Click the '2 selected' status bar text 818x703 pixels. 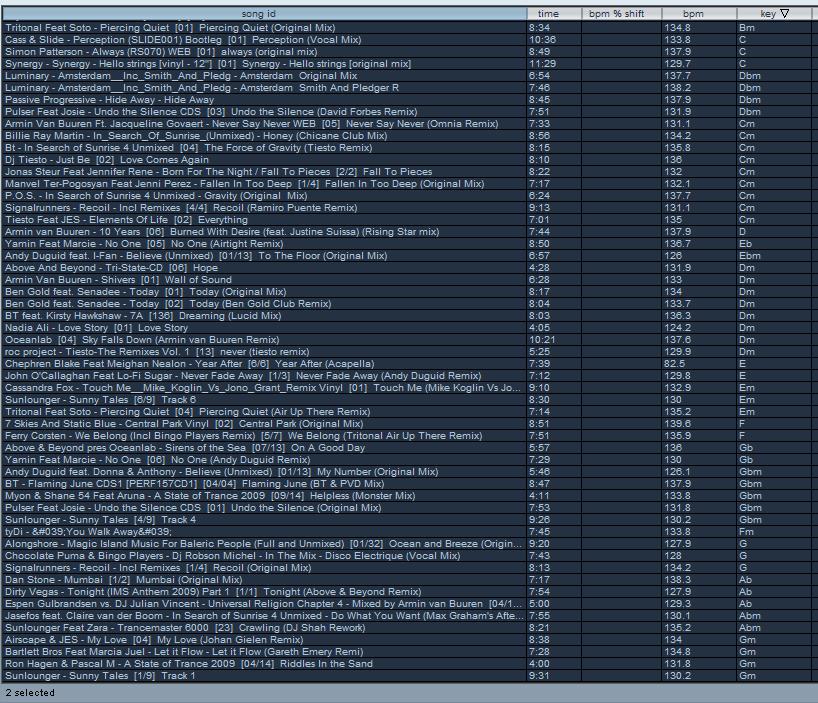[30, 693]
